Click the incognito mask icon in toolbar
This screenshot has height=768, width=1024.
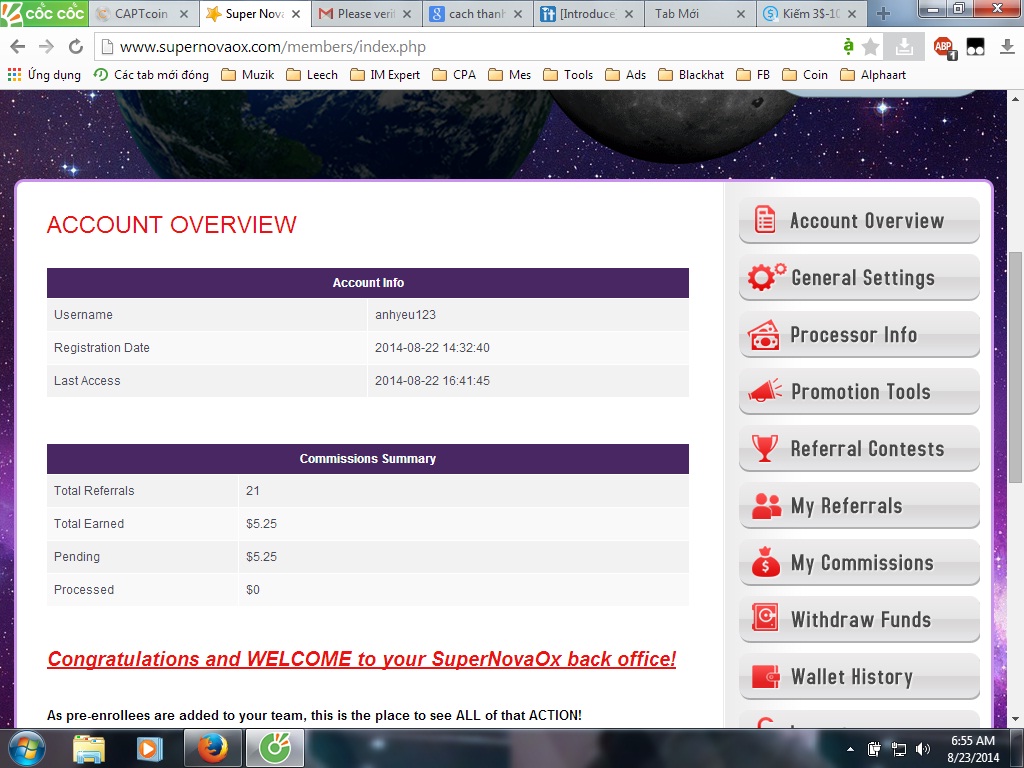(976, 46)
